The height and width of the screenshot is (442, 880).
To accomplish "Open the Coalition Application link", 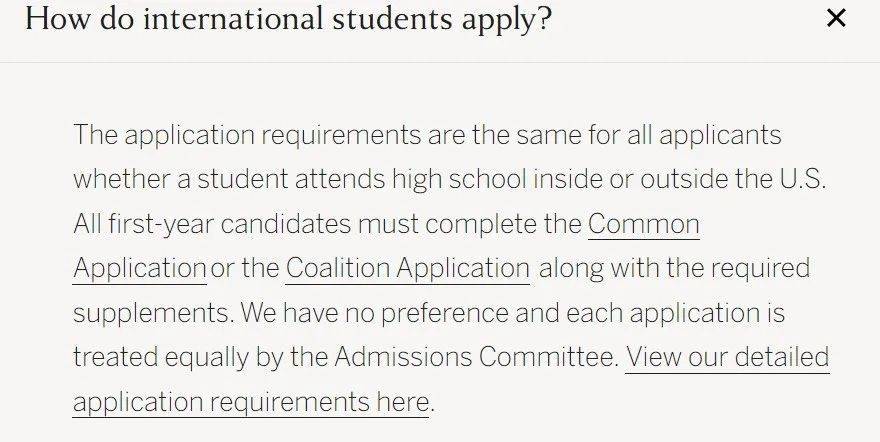I will (407, 268).
